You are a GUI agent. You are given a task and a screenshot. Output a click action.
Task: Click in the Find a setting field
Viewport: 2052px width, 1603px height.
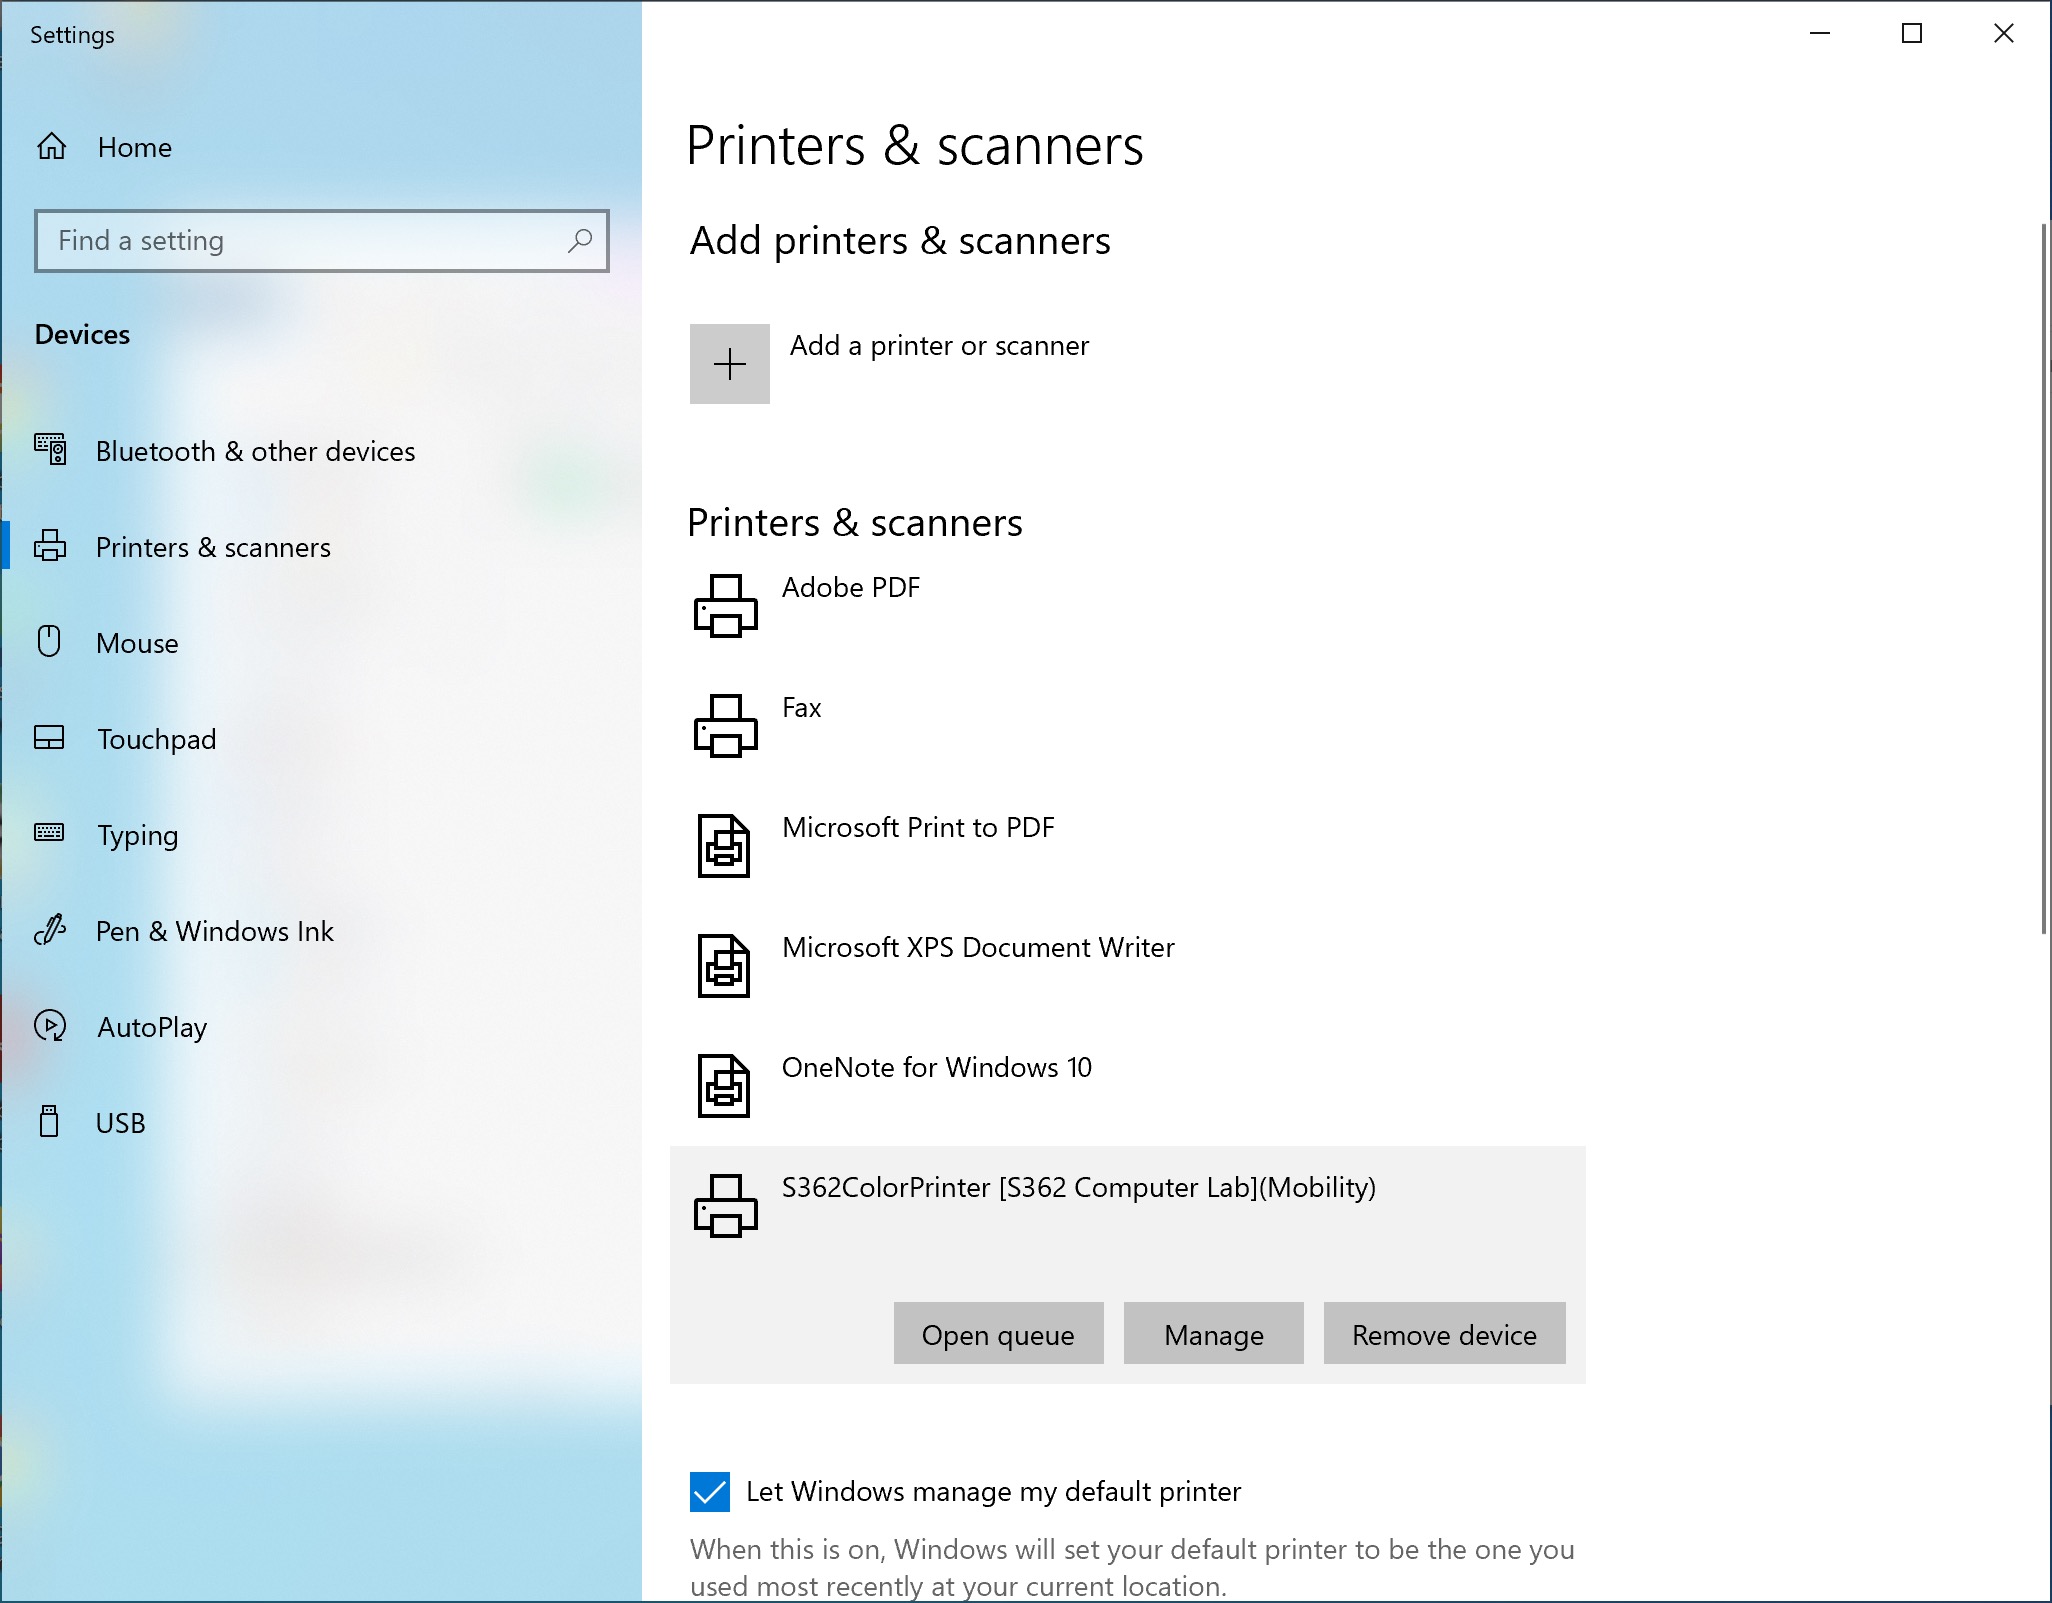click(322, 240)
